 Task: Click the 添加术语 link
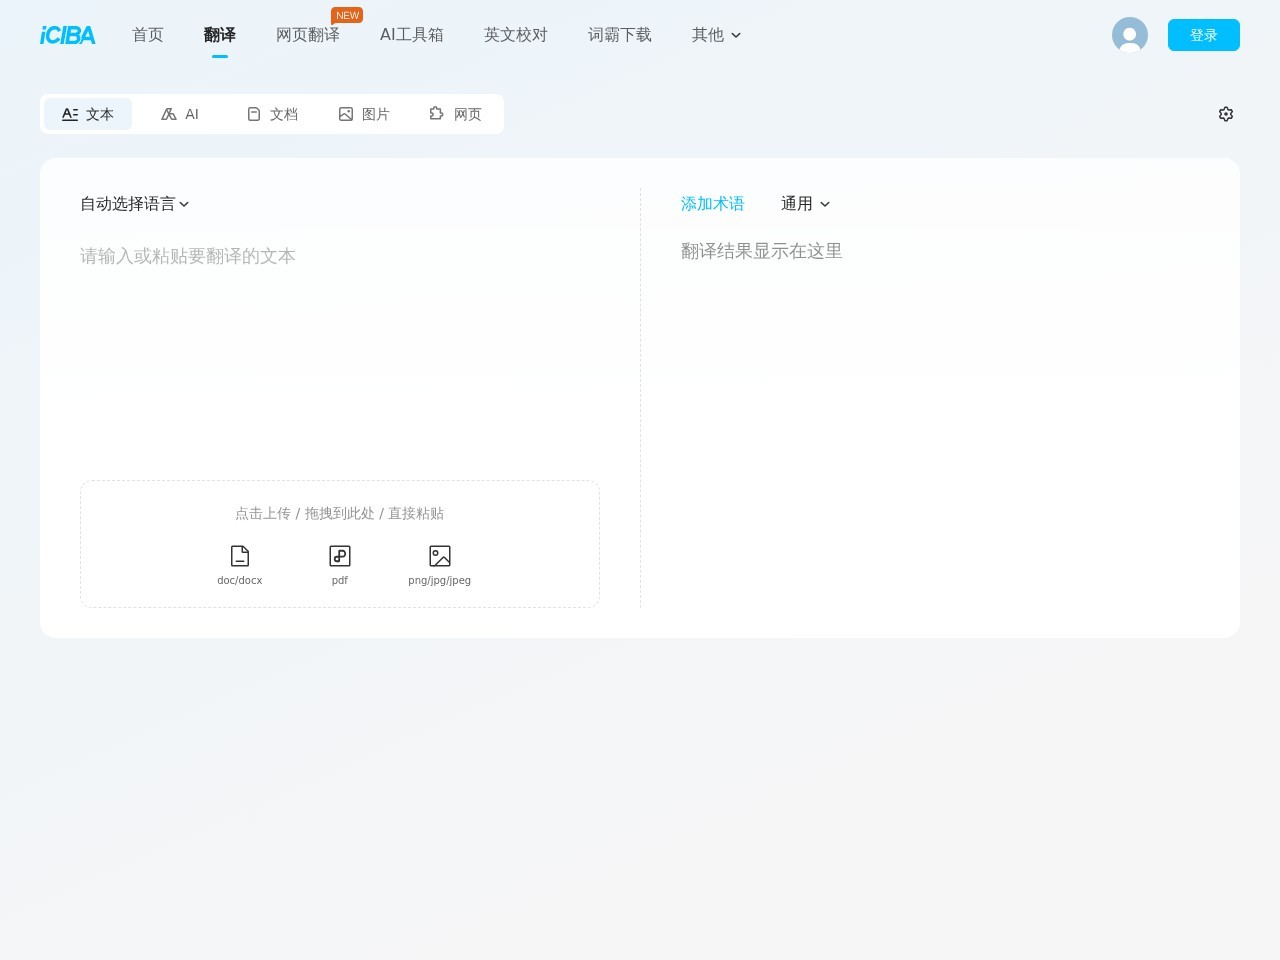pos(712,204)
